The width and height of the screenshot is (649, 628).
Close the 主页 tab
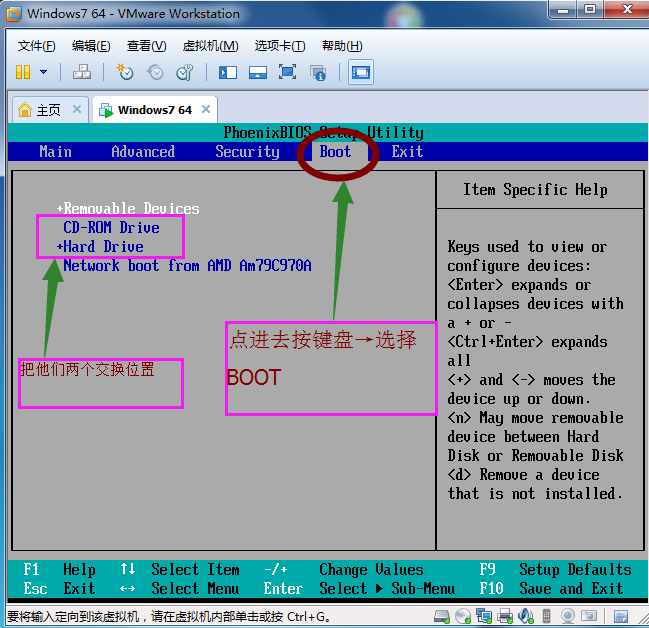[77, 109]
